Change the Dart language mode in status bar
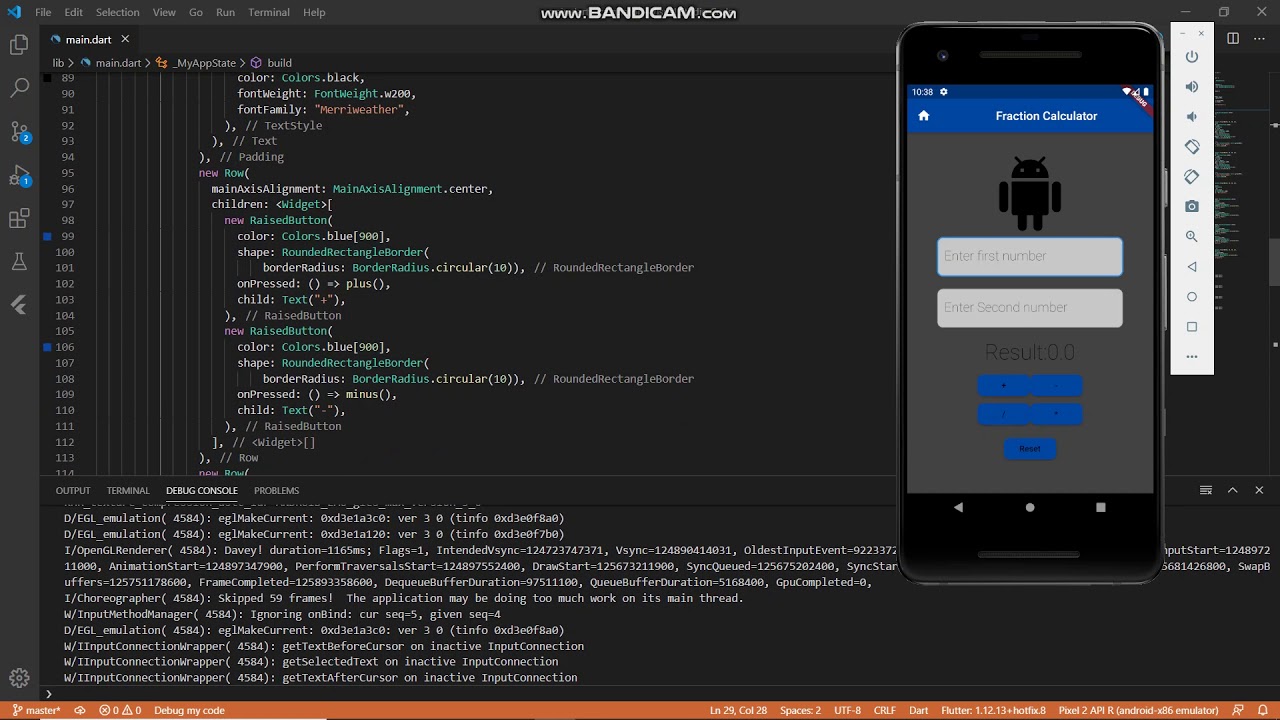 tap(918, 711)
